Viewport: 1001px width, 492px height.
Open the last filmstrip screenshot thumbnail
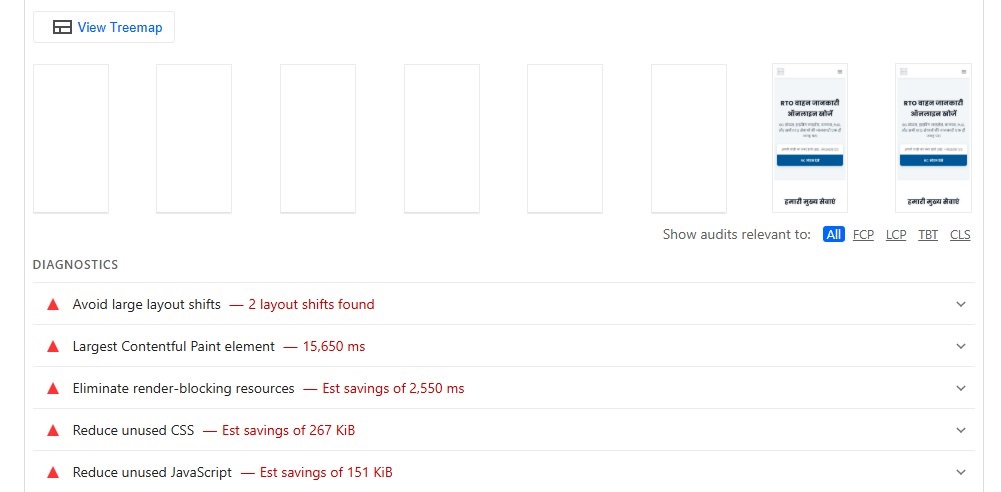(x=933, y=138)
